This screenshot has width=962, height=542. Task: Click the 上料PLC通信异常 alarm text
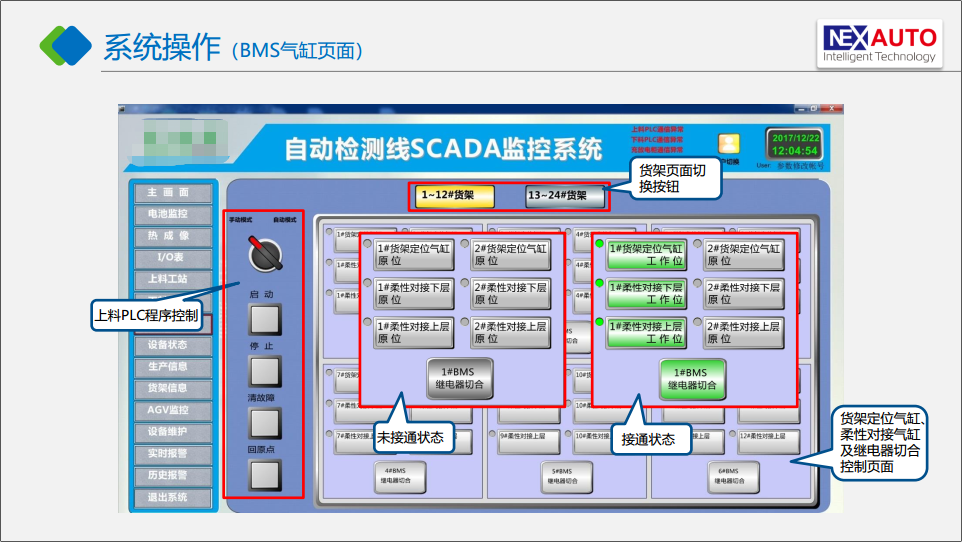pyautogui.click(x=658, y=130)
